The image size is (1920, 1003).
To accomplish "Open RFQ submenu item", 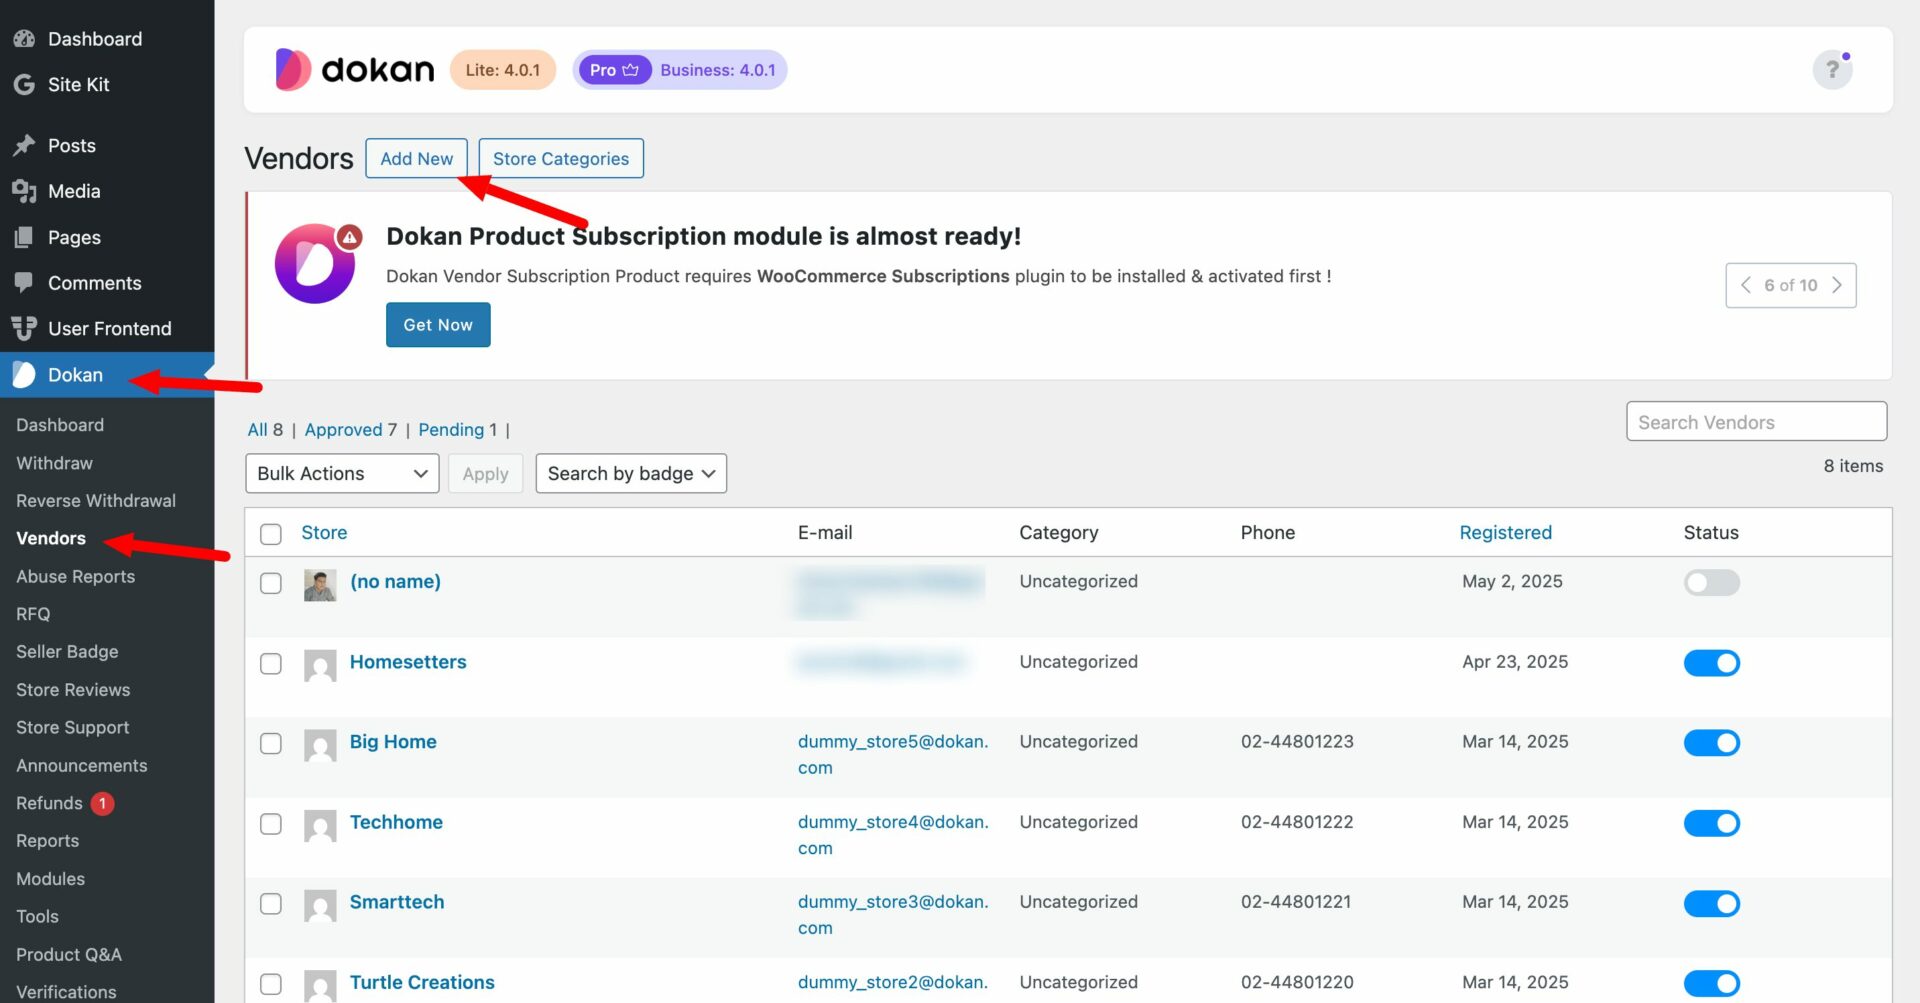I will click(x=33, y=614).
